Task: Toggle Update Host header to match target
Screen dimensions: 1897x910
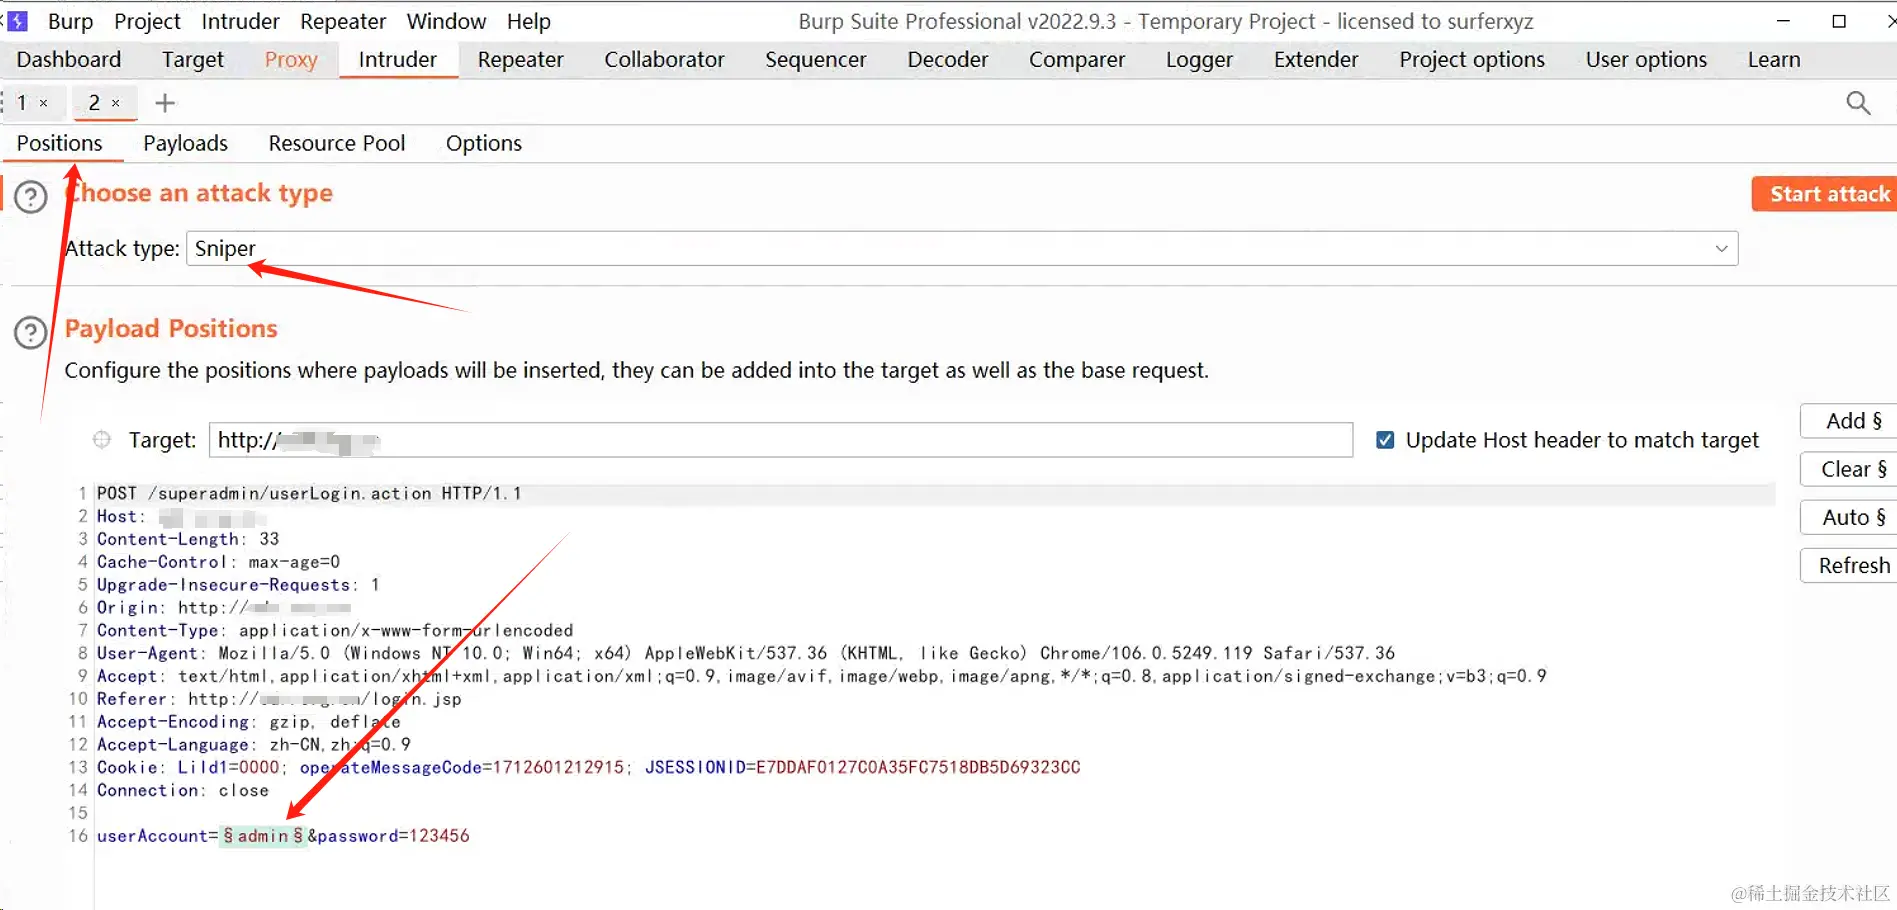Action: [1385, 440]
